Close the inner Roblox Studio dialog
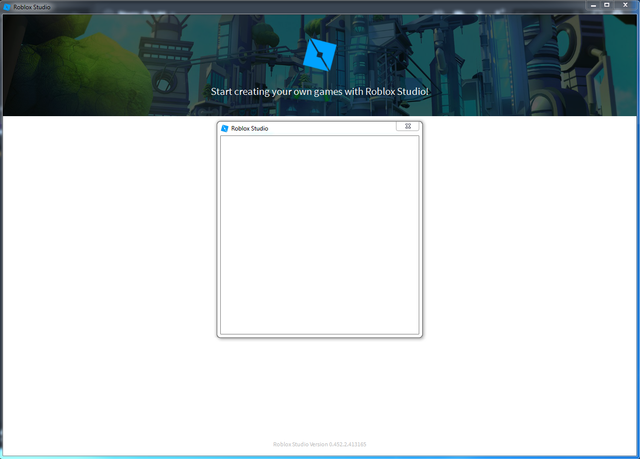 pyautogui.click(x=407, y=126)
